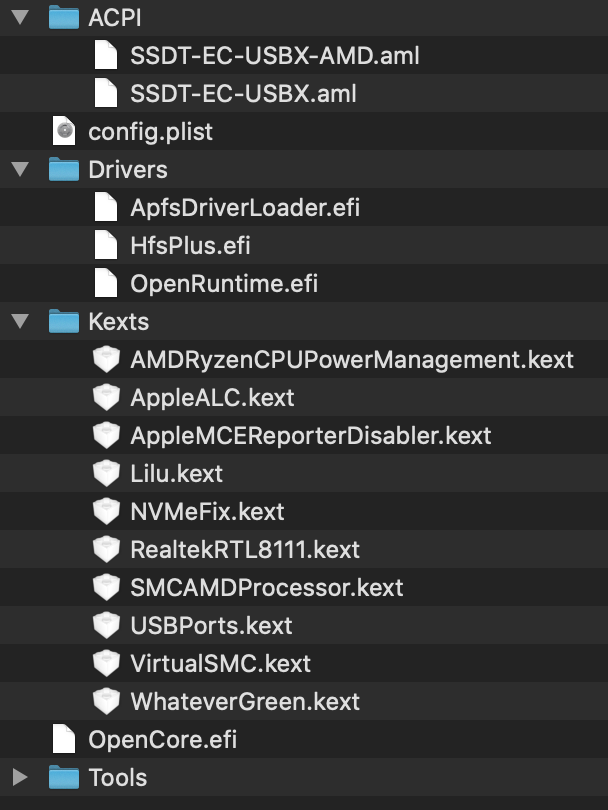Click the Kexts folder icon
Viewport: 608px width, 810px height.
pos(64,321)
